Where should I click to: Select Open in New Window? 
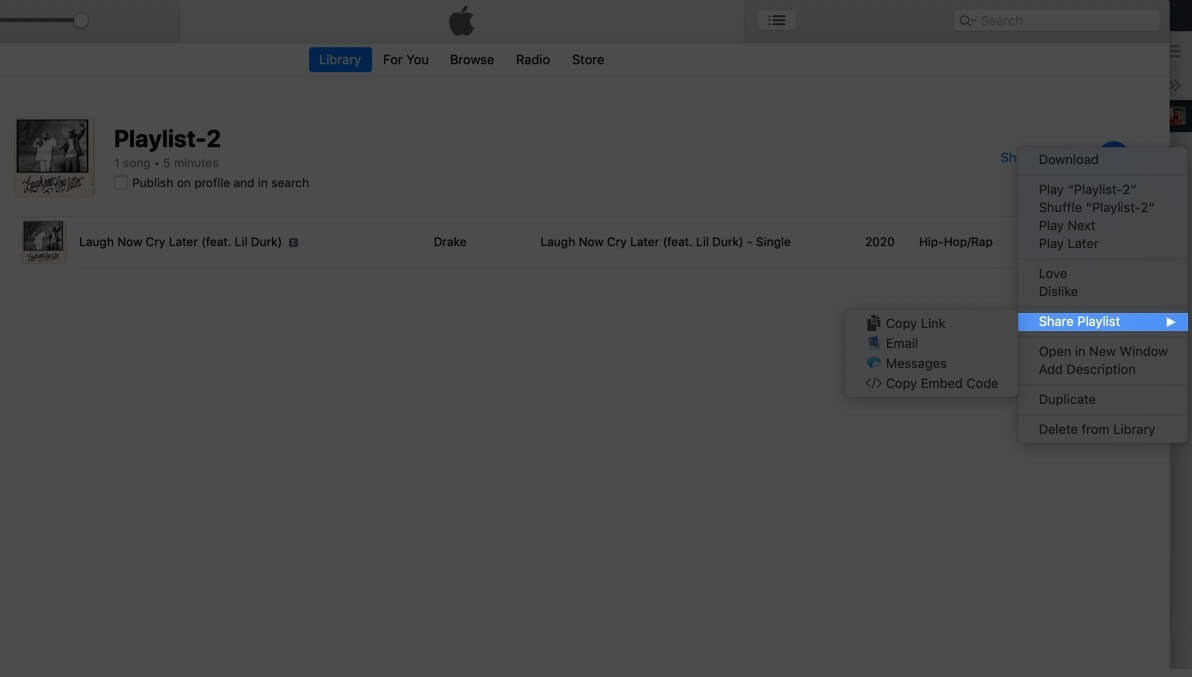(1102, 352)
